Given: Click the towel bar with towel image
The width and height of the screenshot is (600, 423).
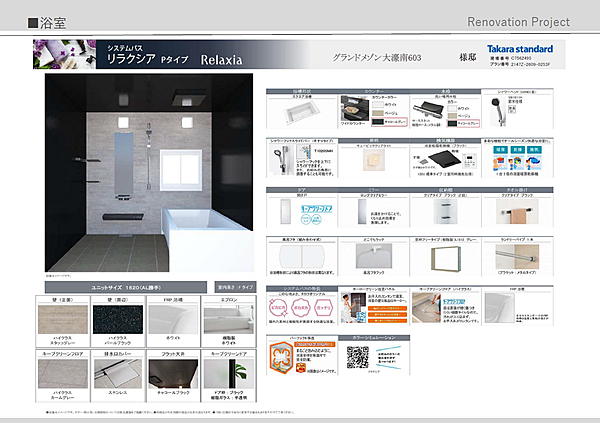Looking at the screenshot, I should [517, 212].
